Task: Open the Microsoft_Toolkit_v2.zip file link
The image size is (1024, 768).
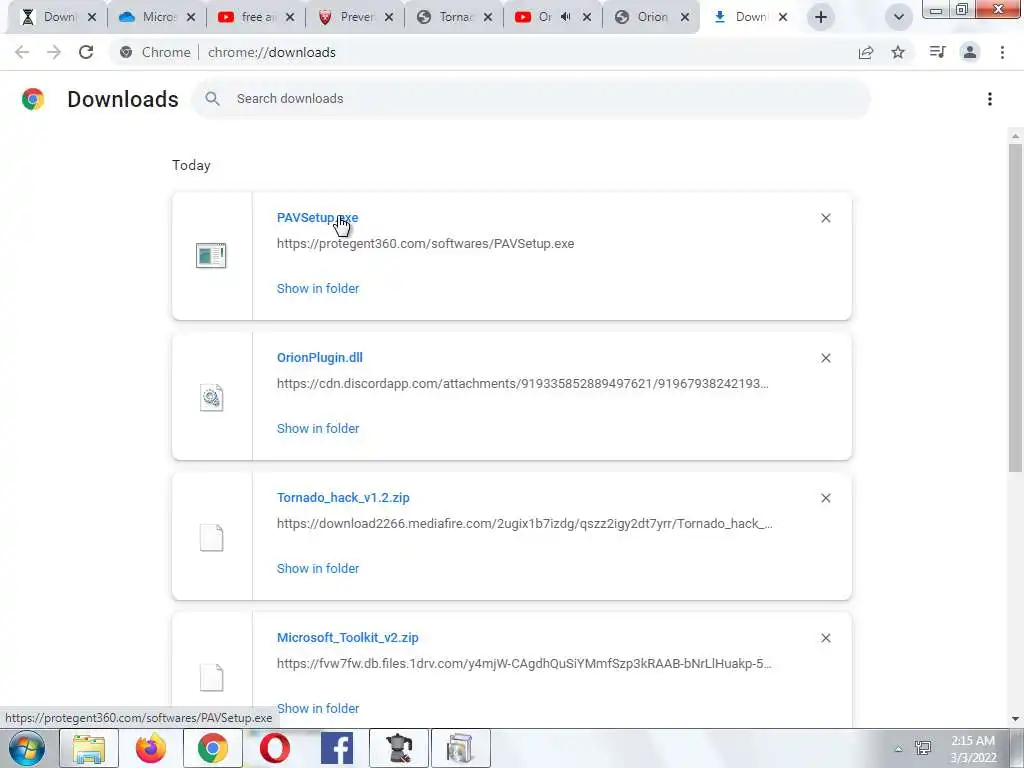Action: point(347,637)
